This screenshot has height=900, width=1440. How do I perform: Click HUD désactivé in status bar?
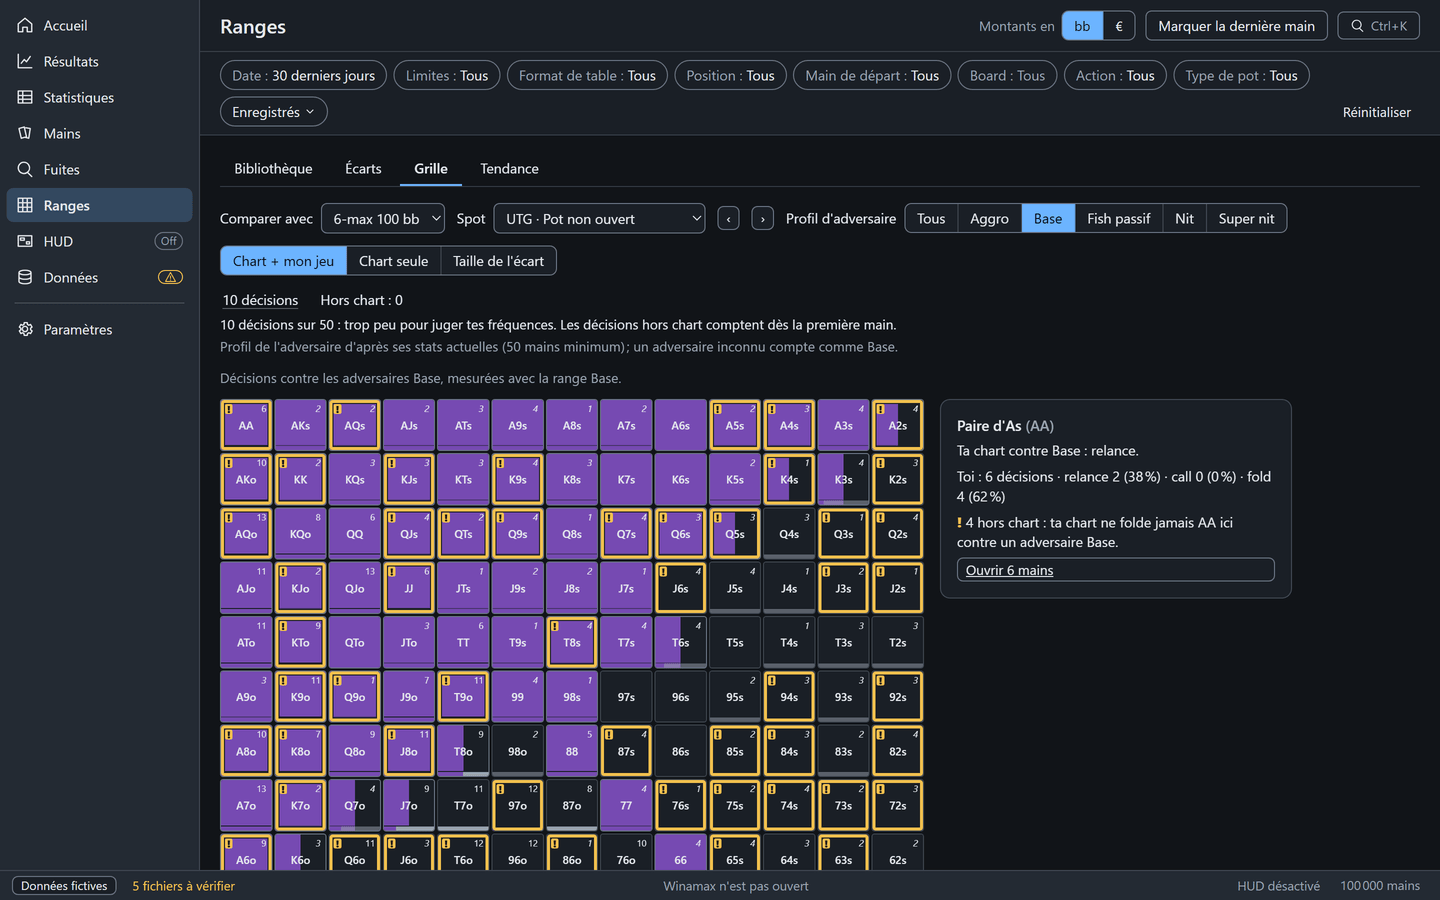coord(1278,886)
